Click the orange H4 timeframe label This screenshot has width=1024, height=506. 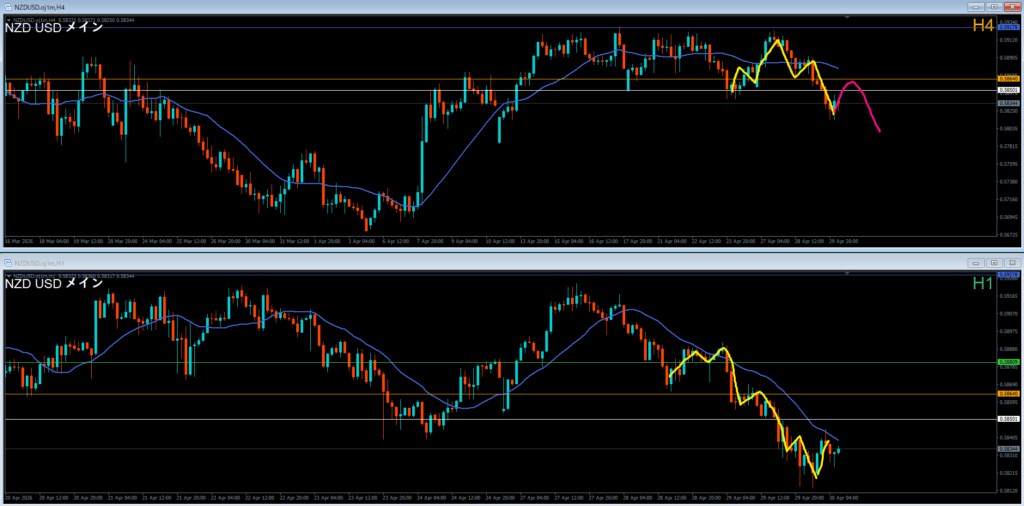982,26
